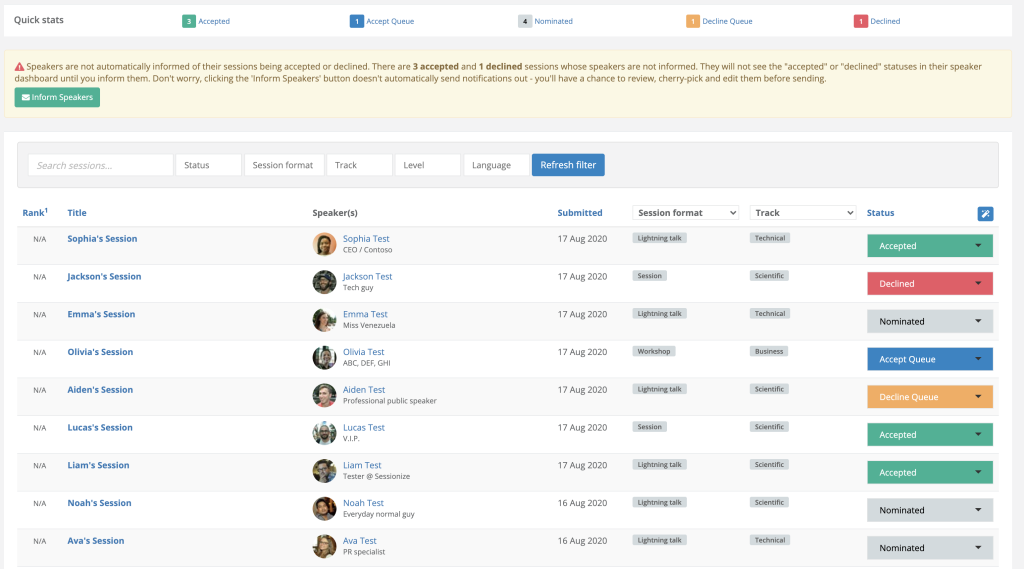The height and width of the screenshot is (569, 1024).
Task: Click the Accept Queue count badge
Action: [x=356, y=21]
